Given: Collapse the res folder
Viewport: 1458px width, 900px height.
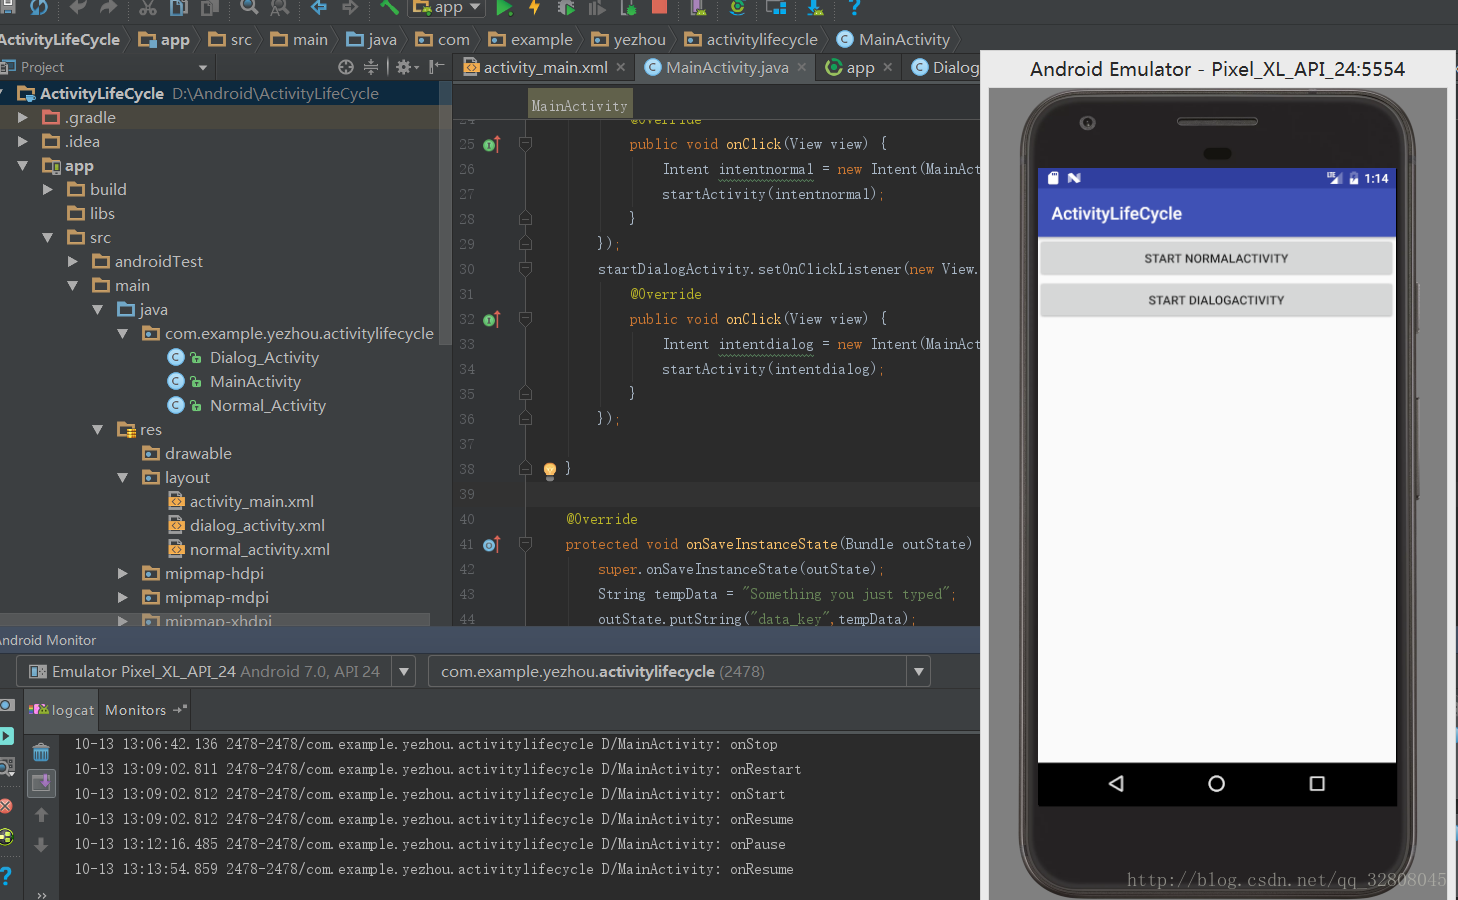Looking at the screenshot, I should click(97, 429).
